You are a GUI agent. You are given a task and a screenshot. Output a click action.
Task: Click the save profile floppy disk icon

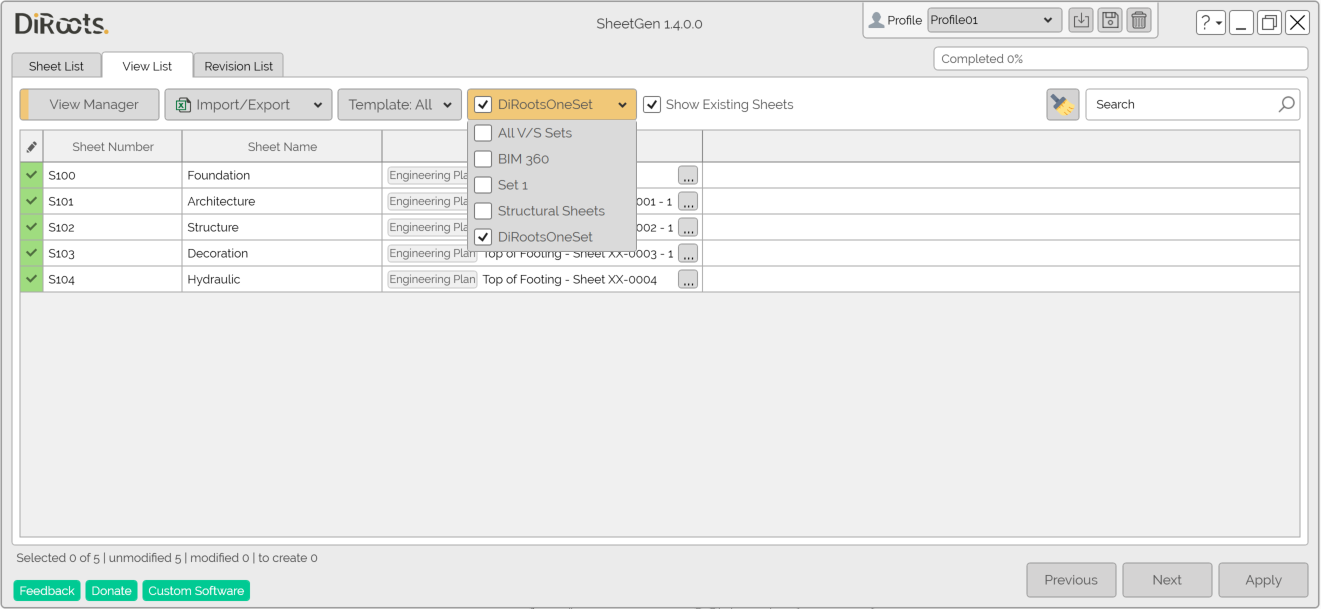(x=1109, y=20)
